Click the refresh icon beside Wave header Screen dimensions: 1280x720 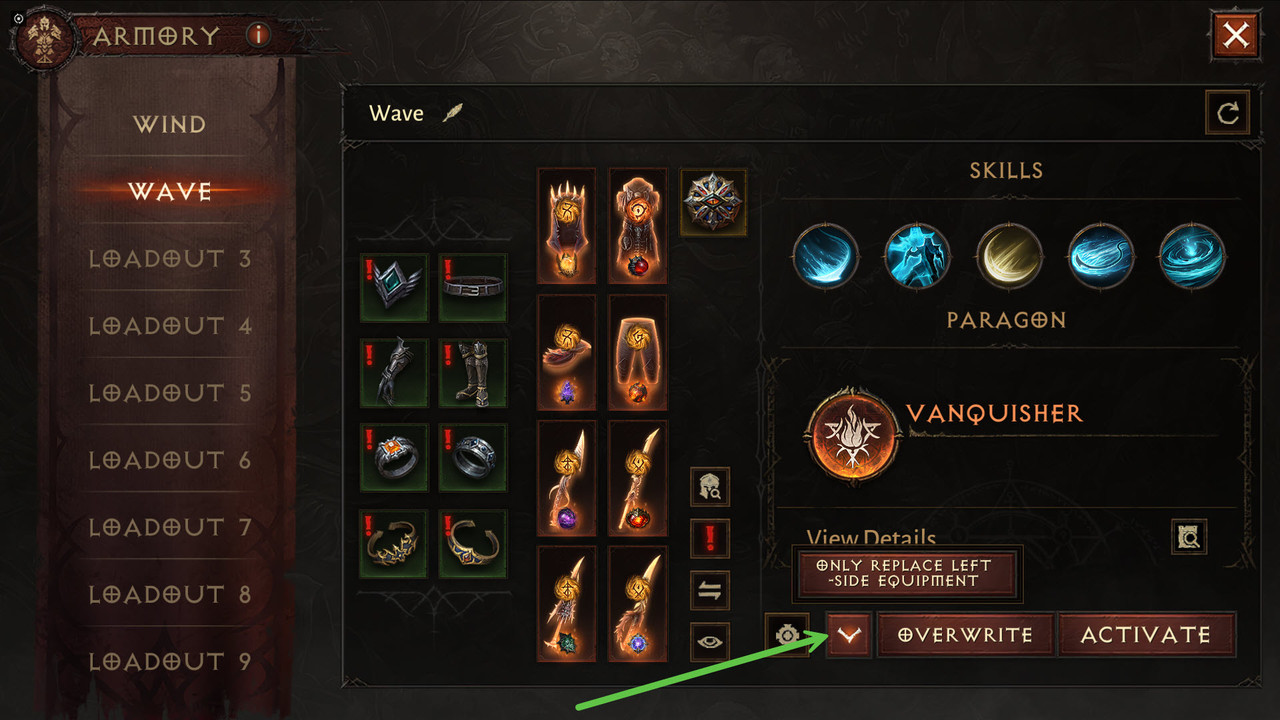coord(1227,113)
